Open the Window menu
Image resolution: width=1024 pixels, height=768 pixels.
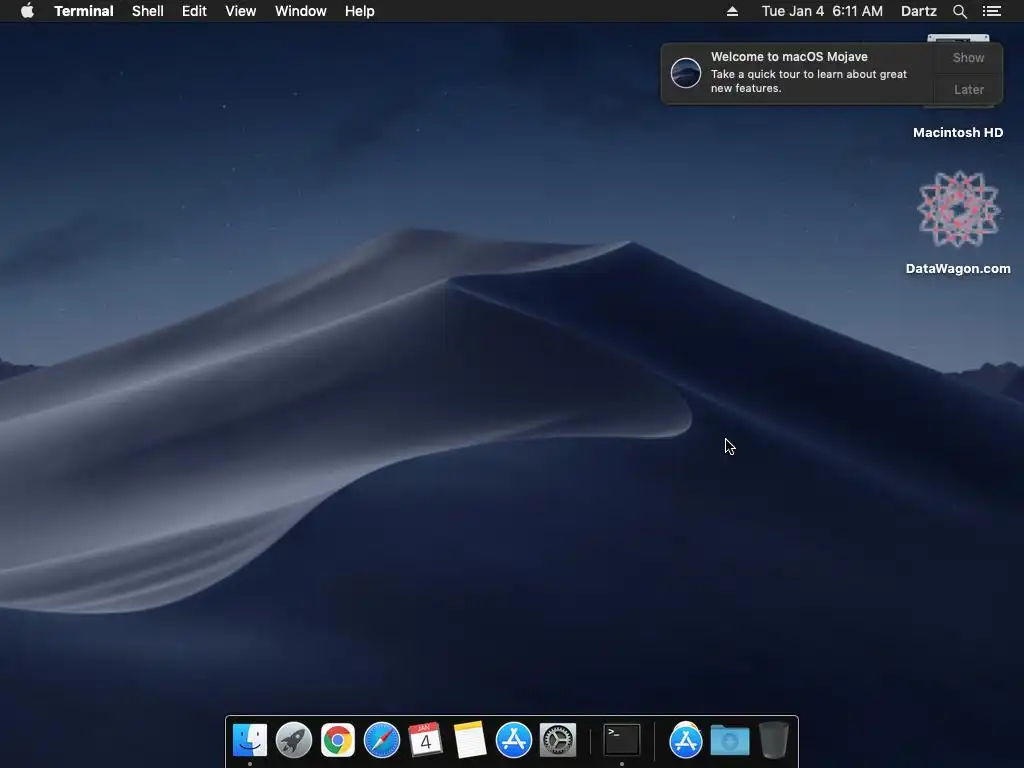coord(300,11)
